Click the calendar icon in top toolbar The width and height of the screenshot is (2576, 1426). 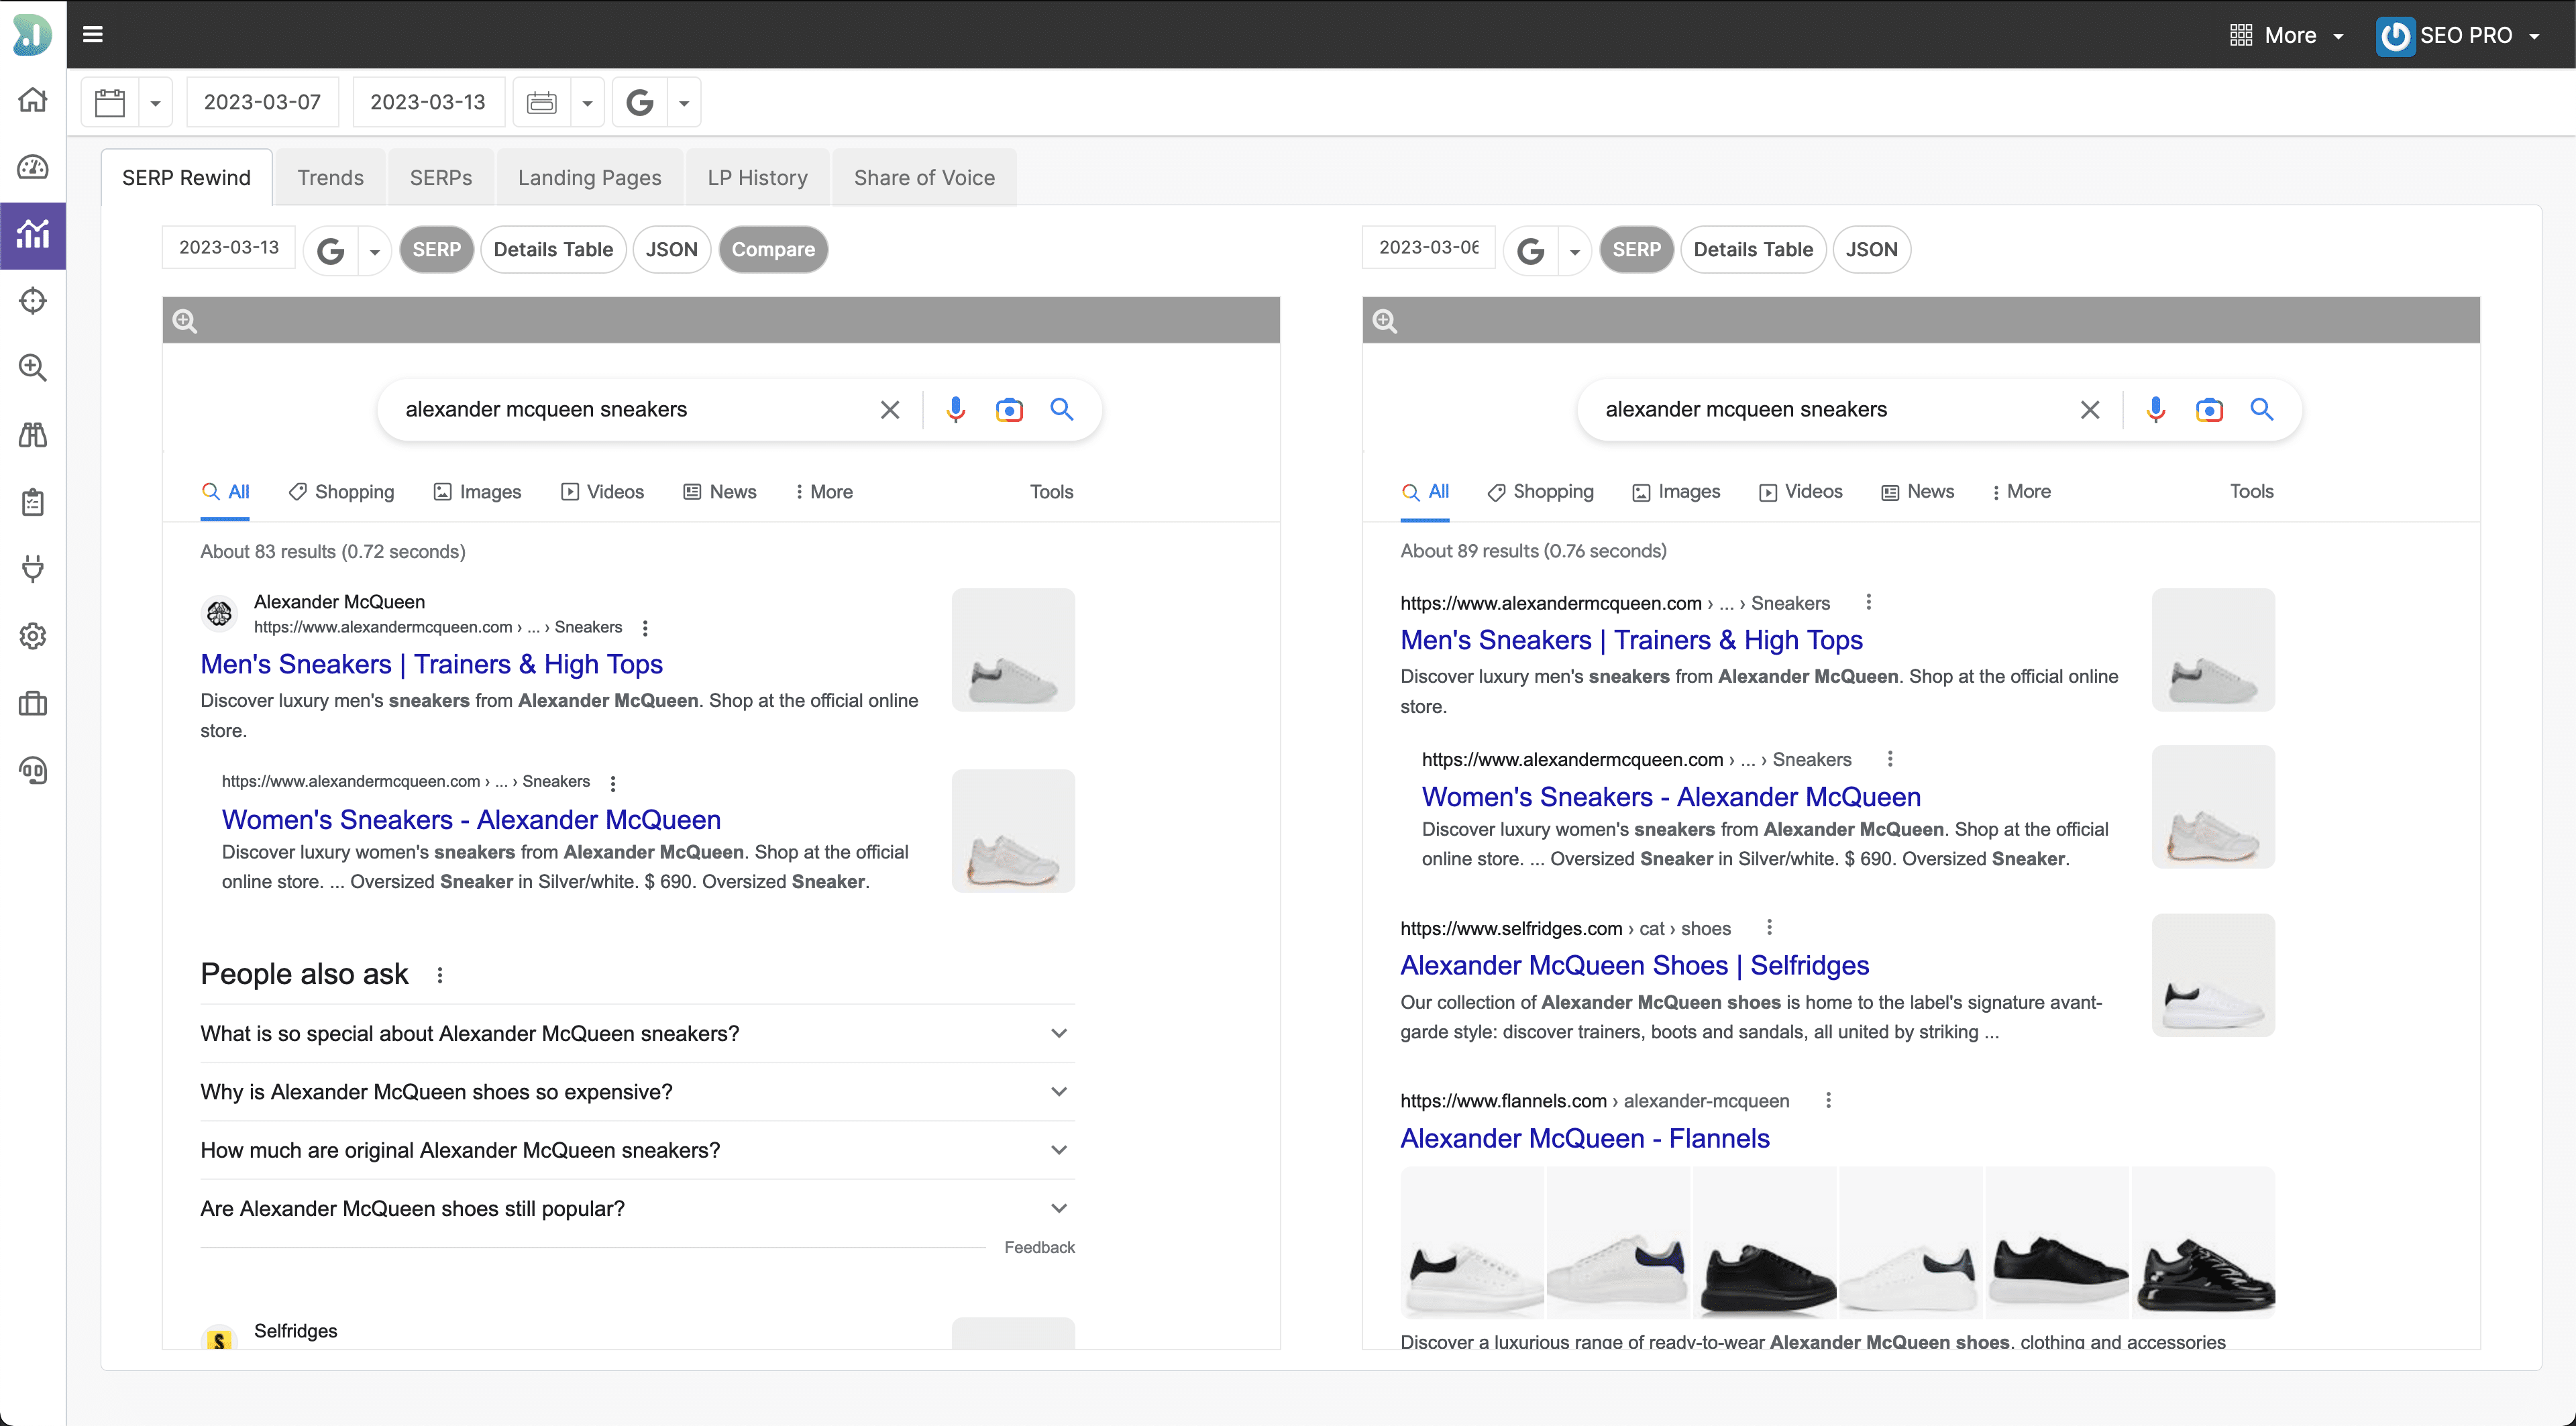pos(110,102)
